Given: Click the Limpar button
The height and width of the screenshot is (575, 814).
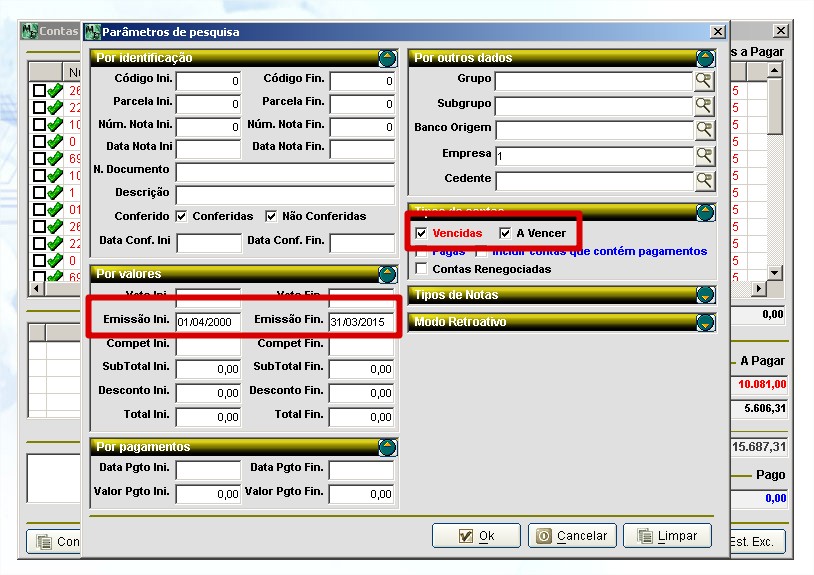Looking at the screenshot, I should [666, 536].
